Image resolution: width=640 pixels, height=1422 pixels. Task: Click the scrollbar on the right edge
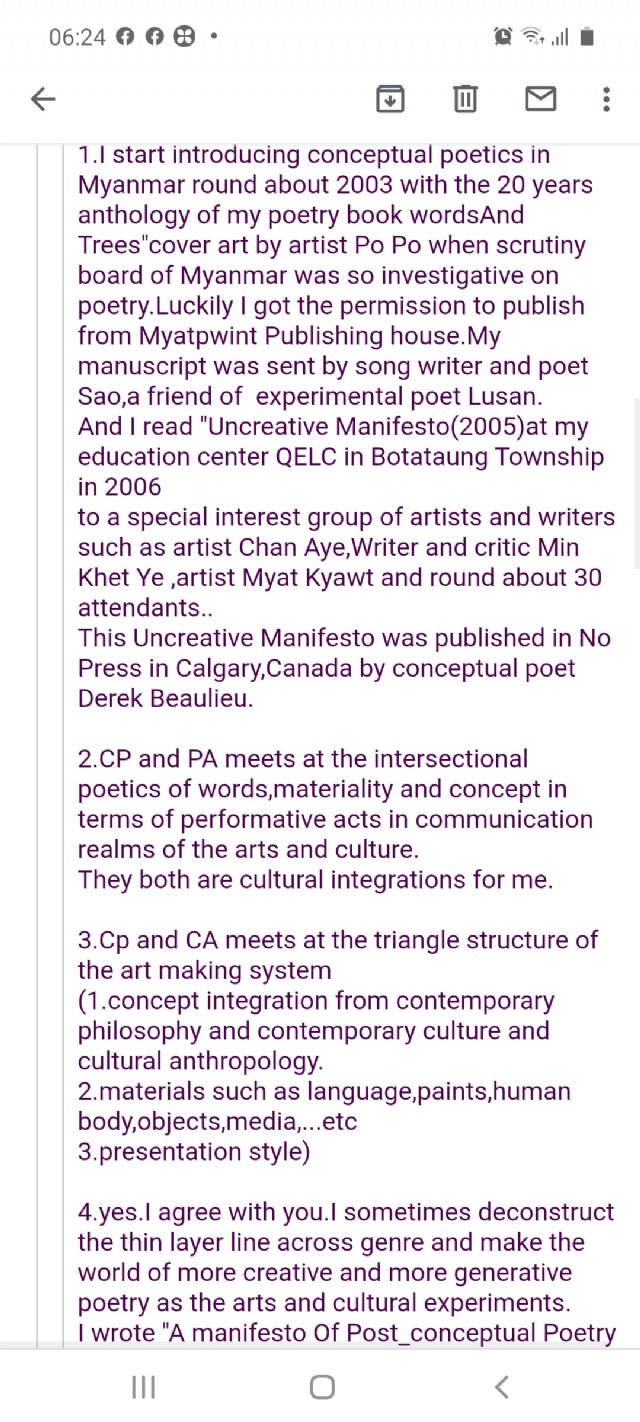(636, 480)
